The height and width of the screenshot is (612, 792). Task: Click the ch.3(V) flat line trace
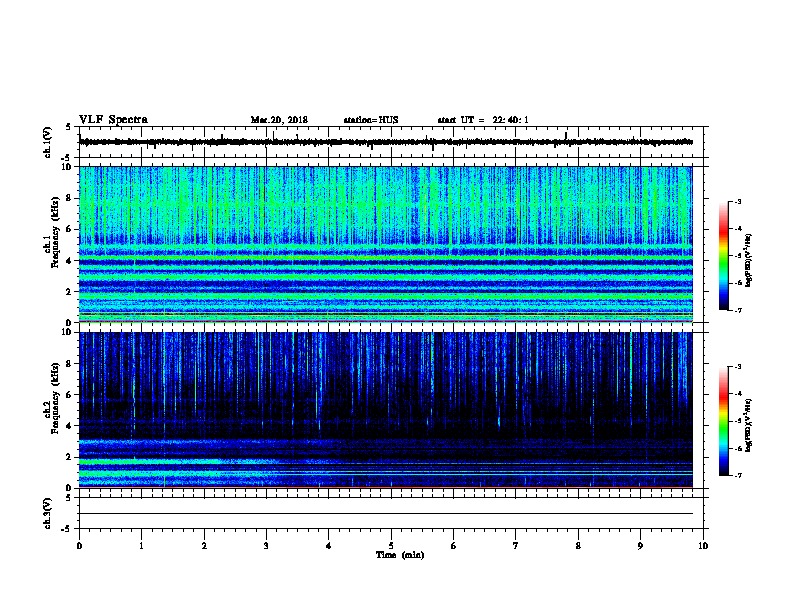[386, 514]
